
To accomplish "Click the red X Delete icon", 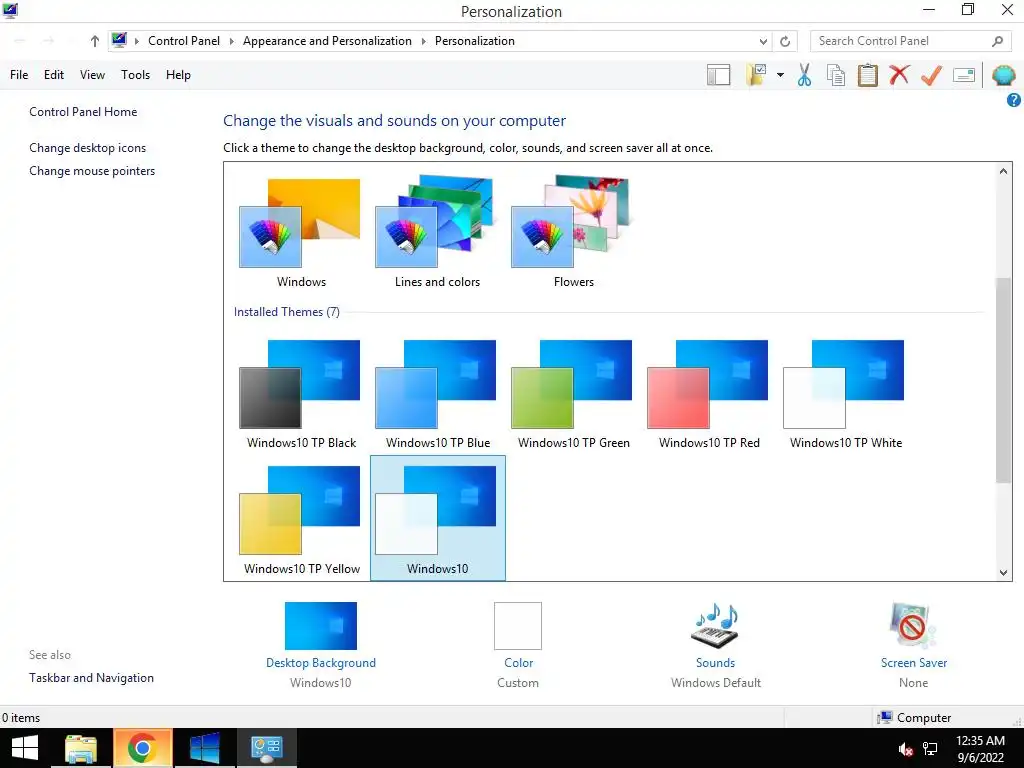I will (x=899, y=75).
